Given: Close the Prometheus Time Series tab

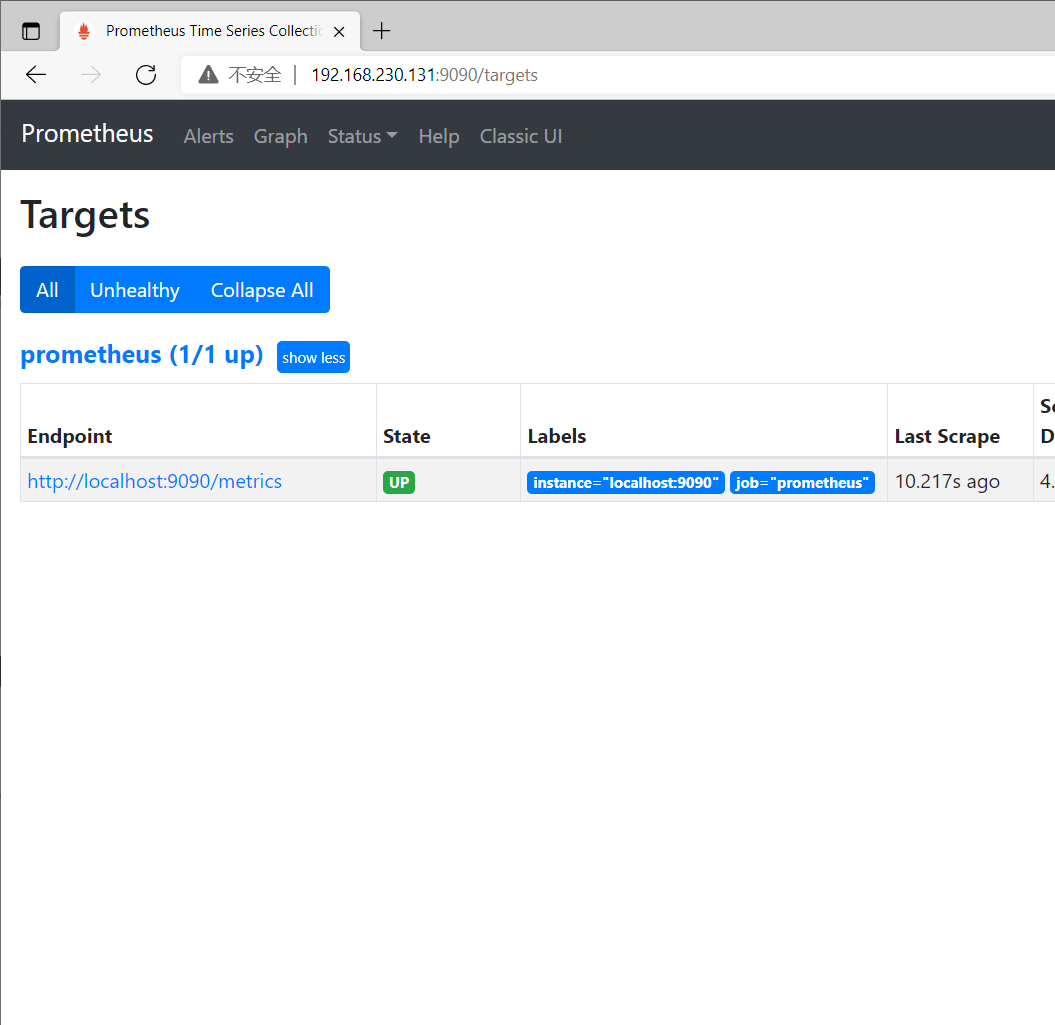Looking at the screenshot, I should point(339,32).
